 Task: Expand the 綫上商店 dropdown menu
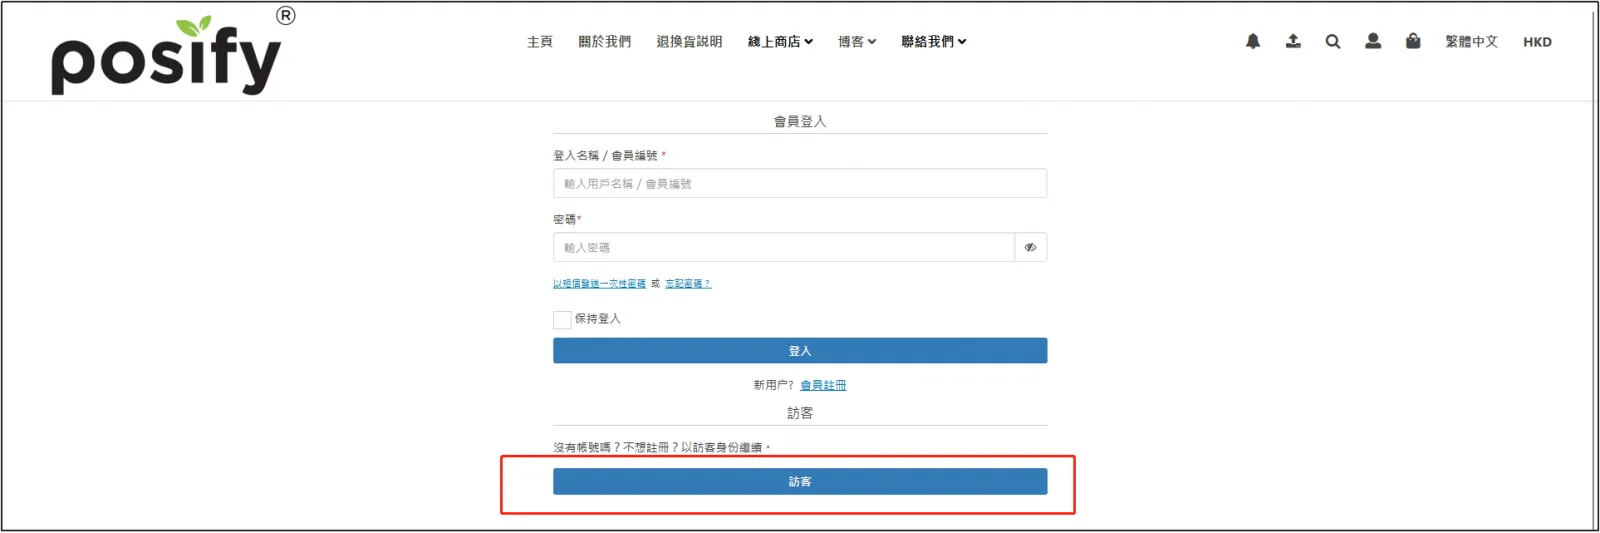pyautogui.click(x=780, y=42)
